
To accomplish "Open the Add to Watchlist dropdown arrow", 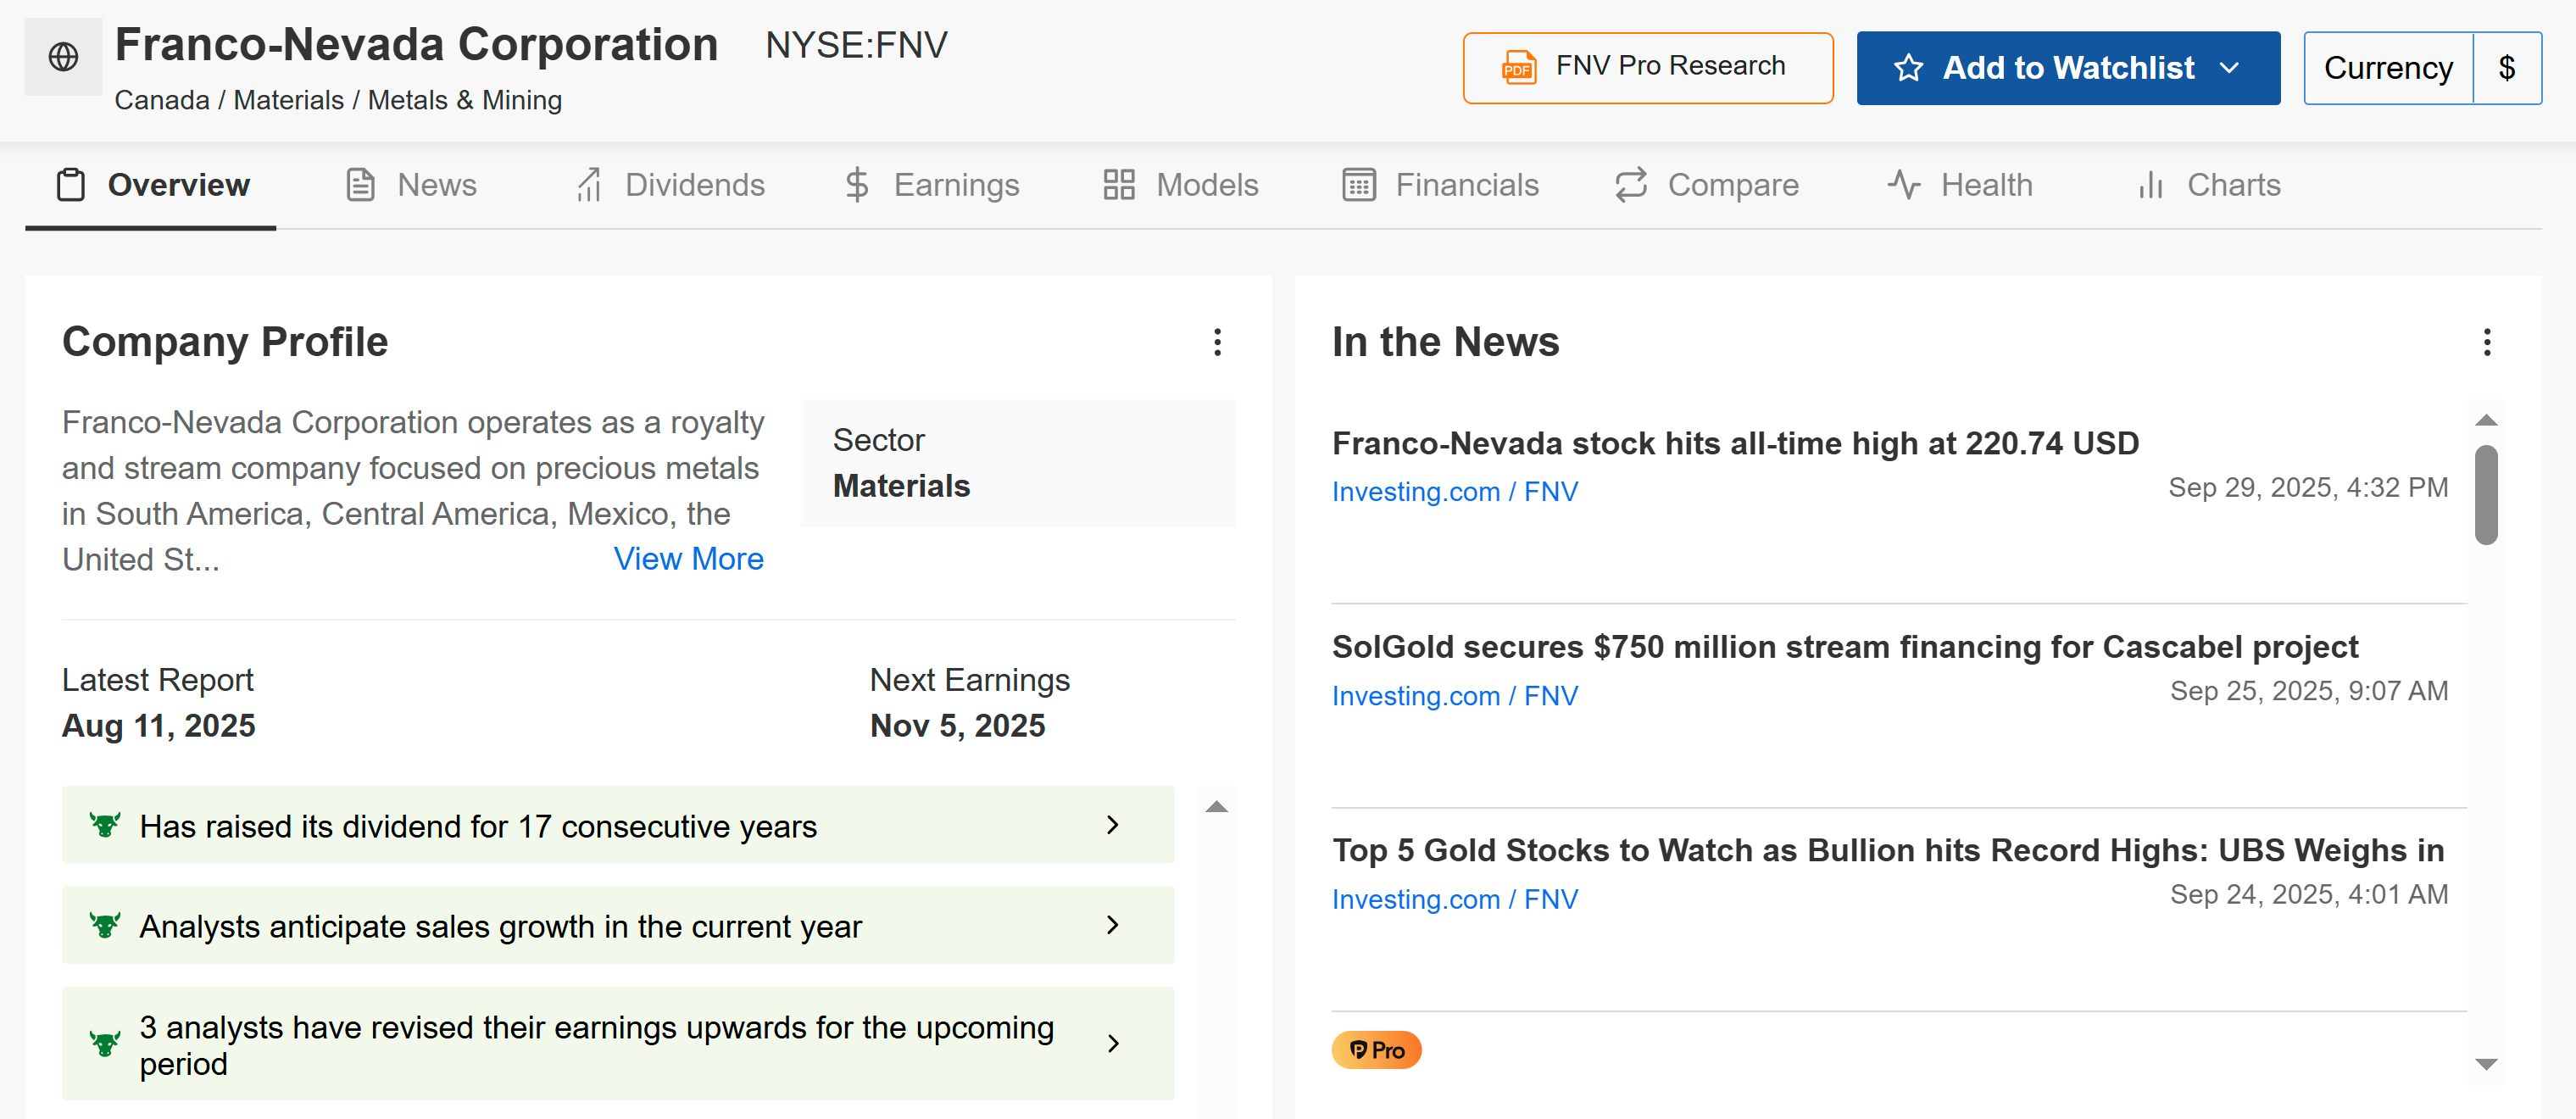I will point(2229,68).
